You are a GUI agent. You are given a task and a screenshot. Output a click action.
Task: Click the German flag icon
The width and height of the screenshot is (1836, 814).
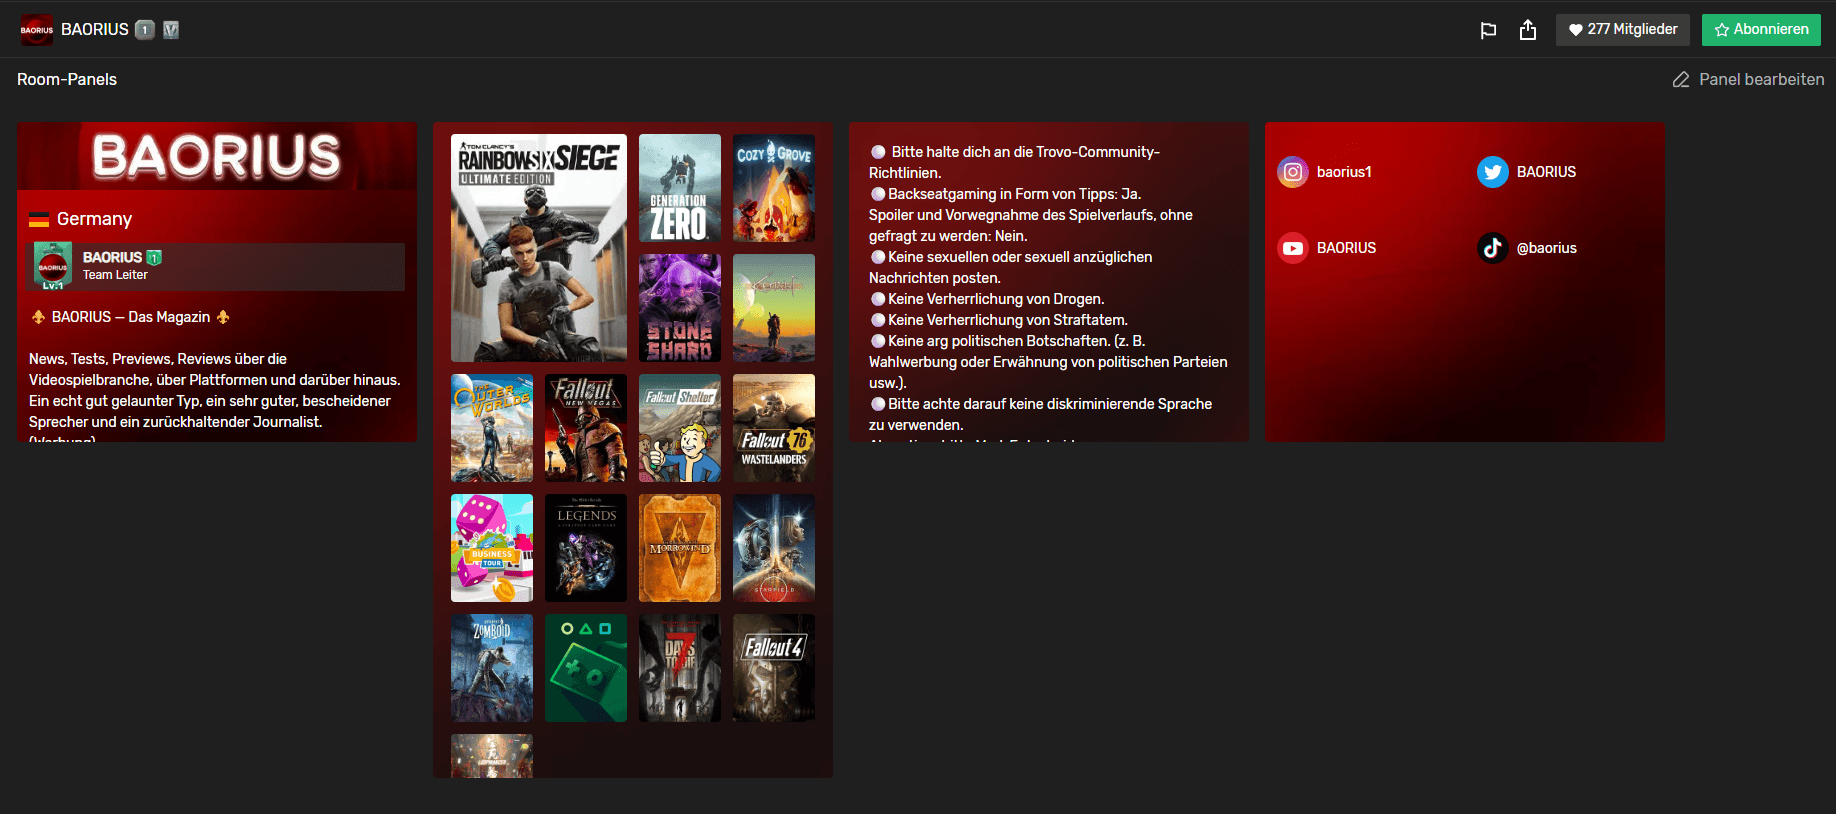point(39,219)
